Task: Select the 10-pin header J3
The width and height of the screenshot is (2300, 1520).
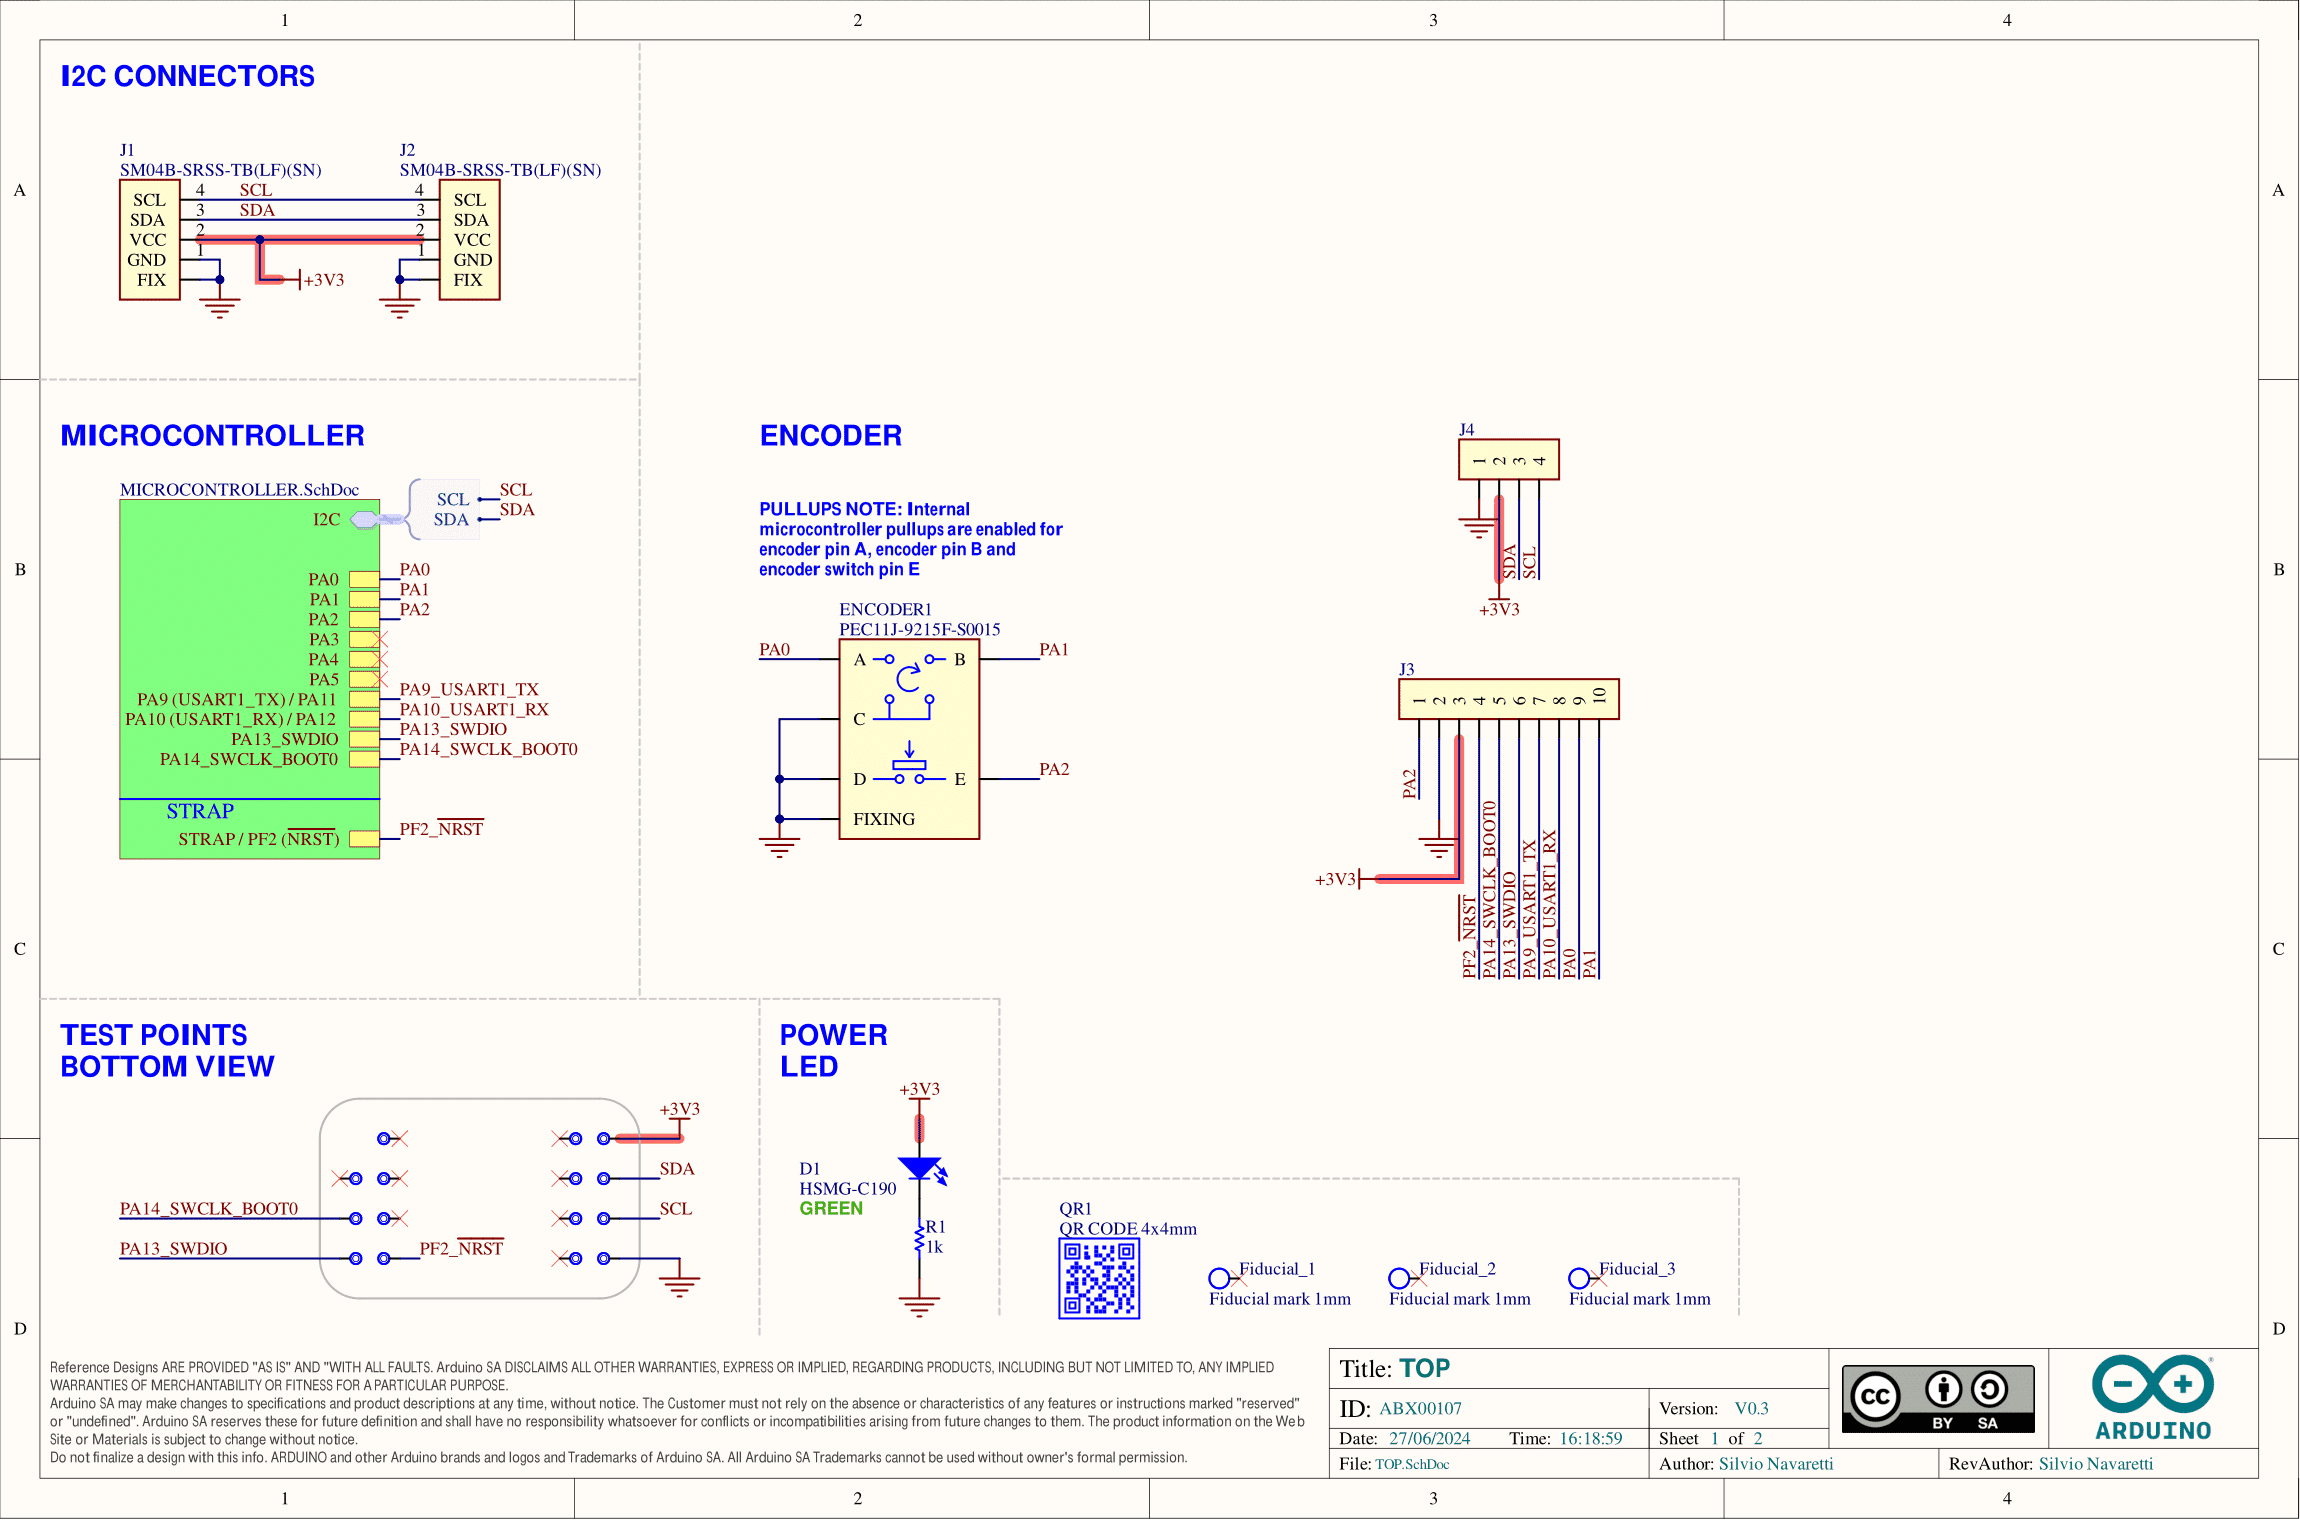Action: point(1510,700)
